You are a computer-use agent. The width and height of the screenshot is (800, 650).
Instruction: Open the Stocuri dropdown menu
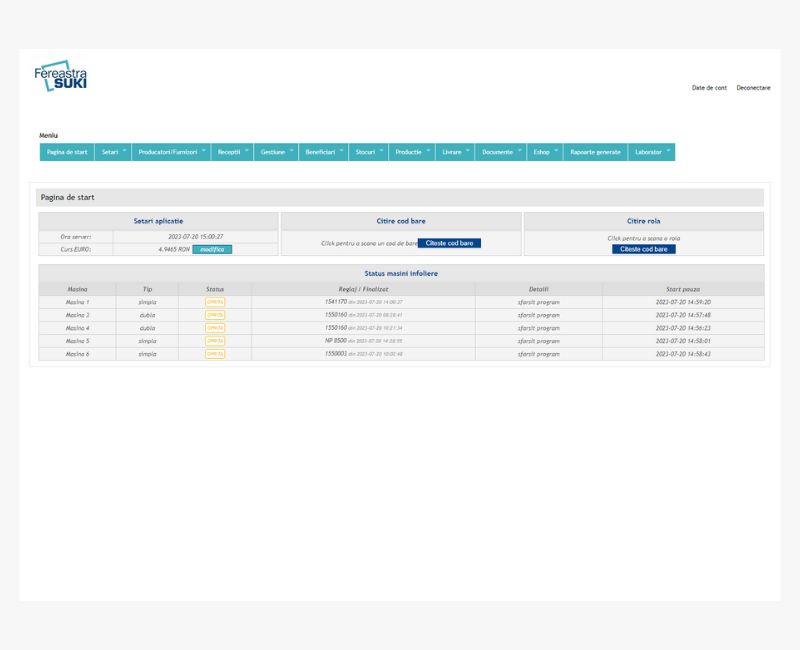tap(369, 152)
